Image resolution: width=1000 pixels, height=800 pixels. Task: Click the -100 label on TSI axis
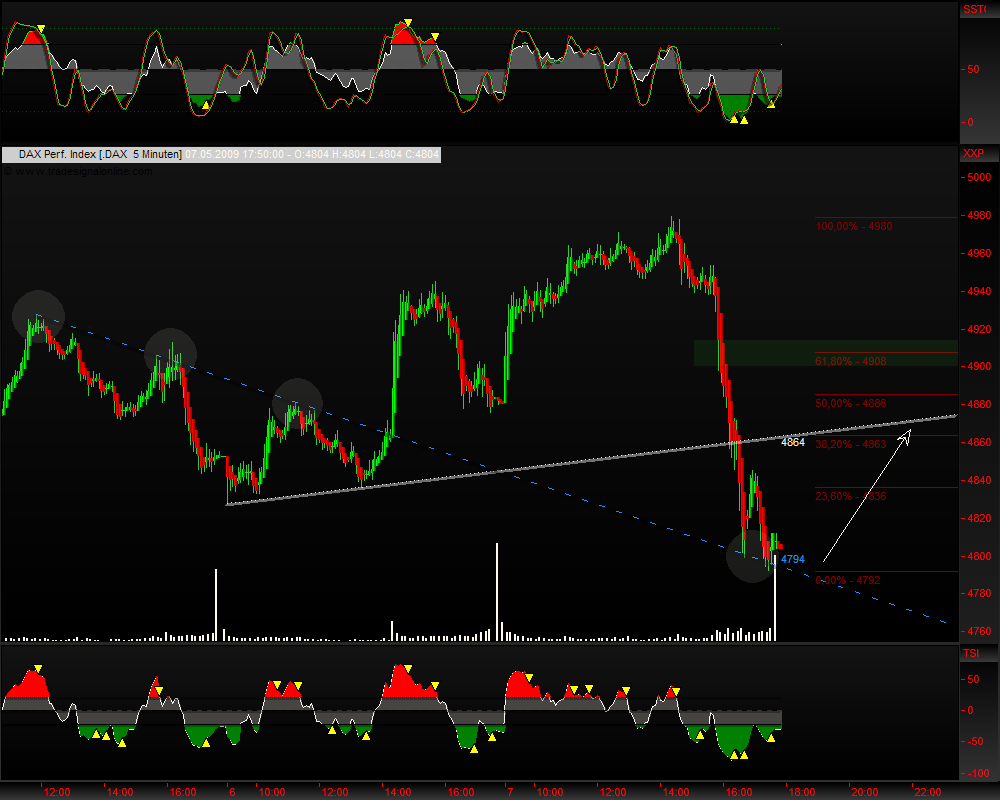(x=979, y=773)
